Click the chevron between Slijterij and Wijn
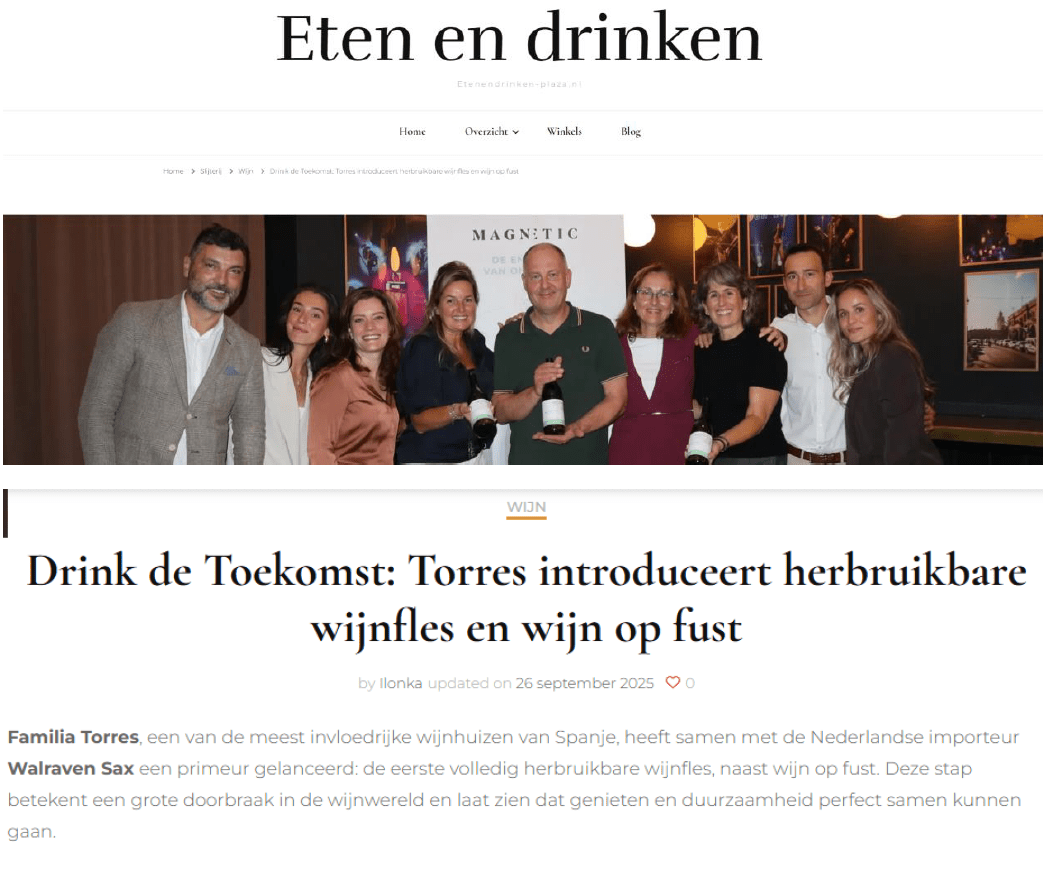The image size is (1046, 869). click(x=231, y=171)
